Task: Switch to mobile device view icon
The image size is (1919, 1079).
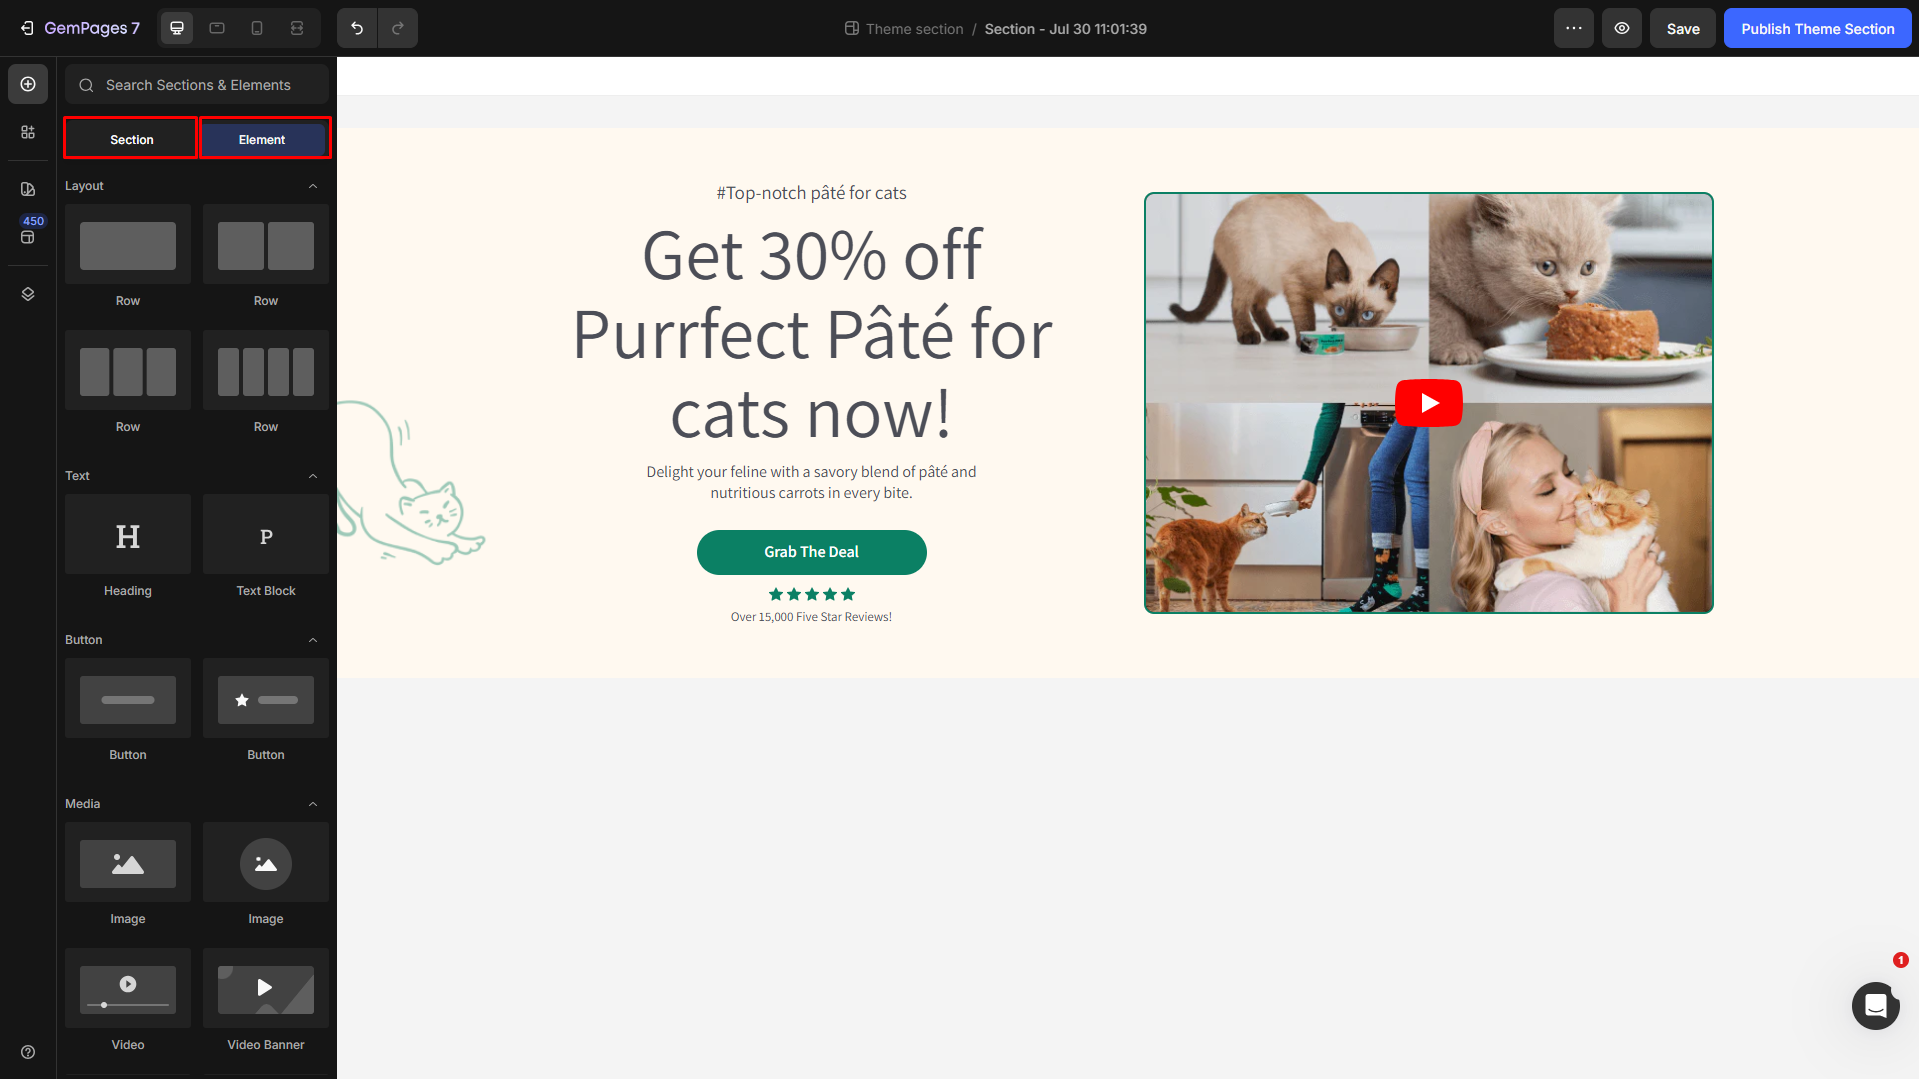Action: coord(257,28)
